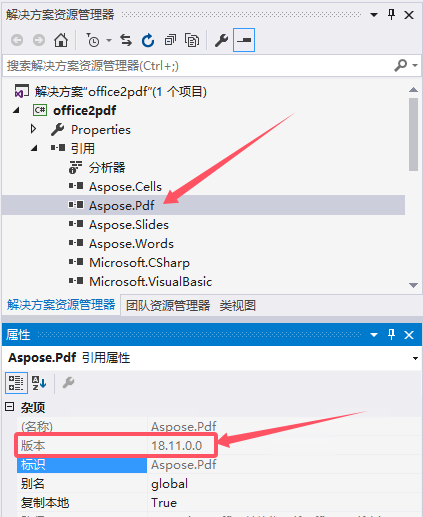Select the Aspose.Words reference
The height and width of the screenshot is (517, 423).
point(131,244)
